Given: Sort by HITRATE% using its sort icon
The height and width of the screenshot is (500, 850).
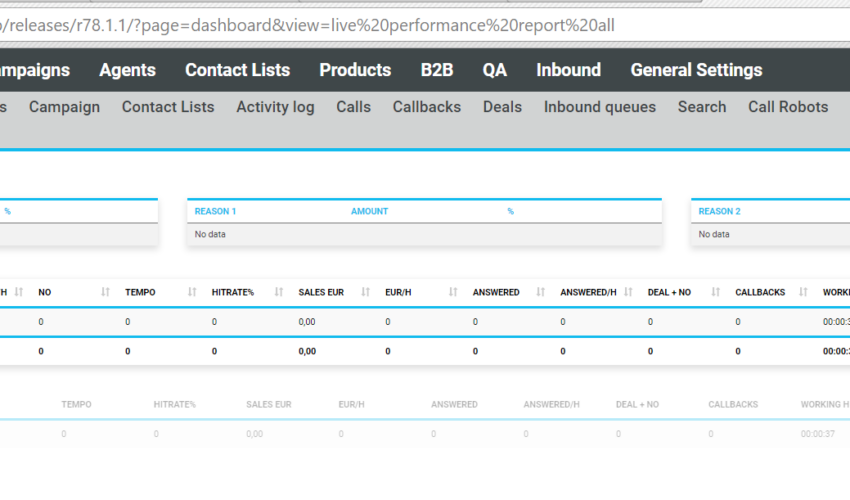Looking at the screenshot, I should (279, 292).
